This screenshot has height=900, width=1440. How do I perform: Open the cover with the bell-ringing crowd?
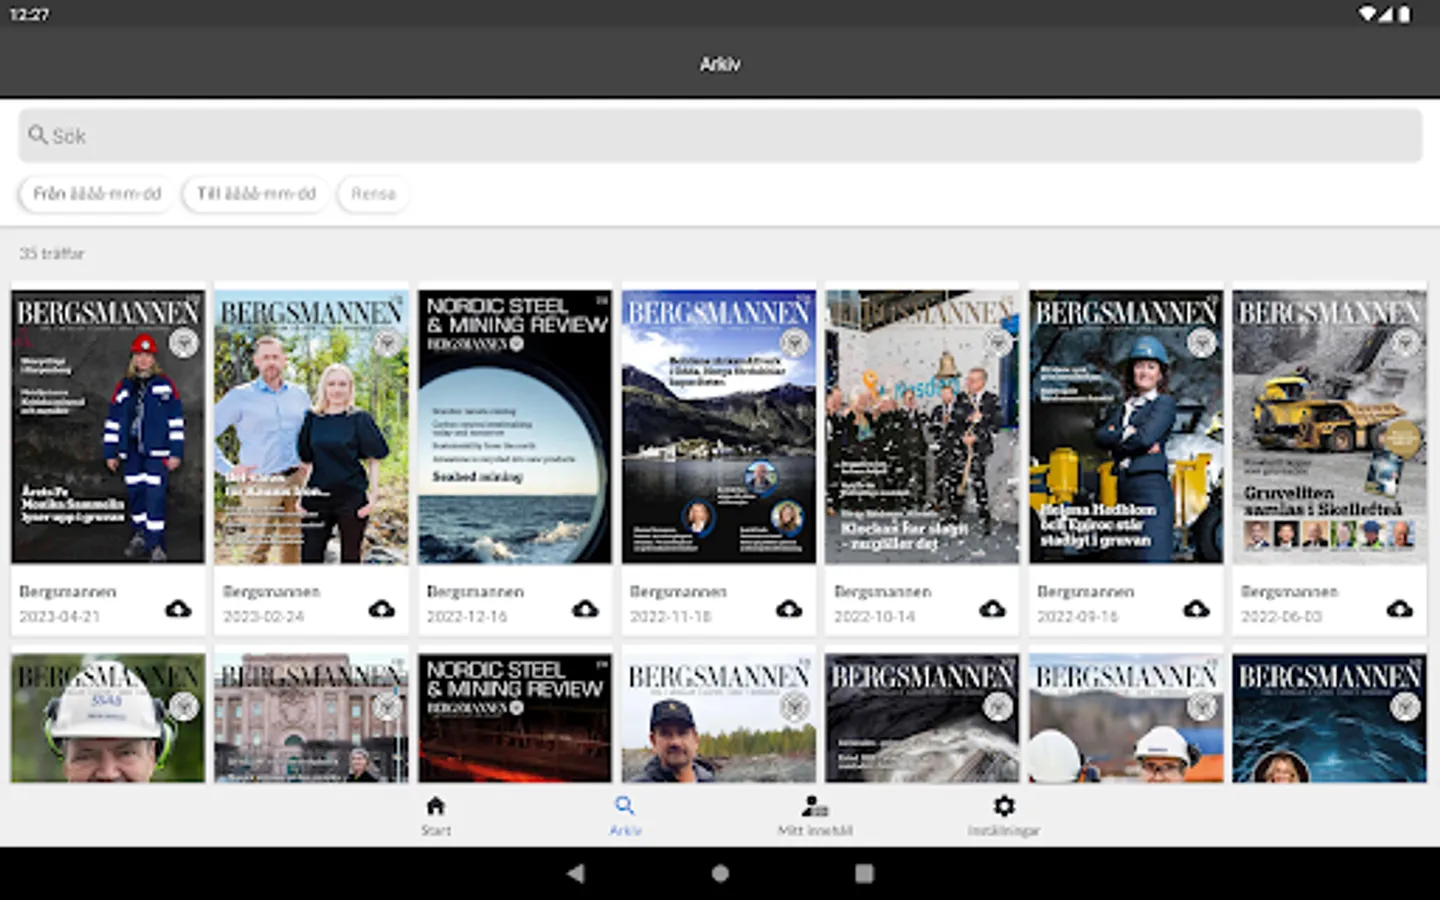click(922, 427)
